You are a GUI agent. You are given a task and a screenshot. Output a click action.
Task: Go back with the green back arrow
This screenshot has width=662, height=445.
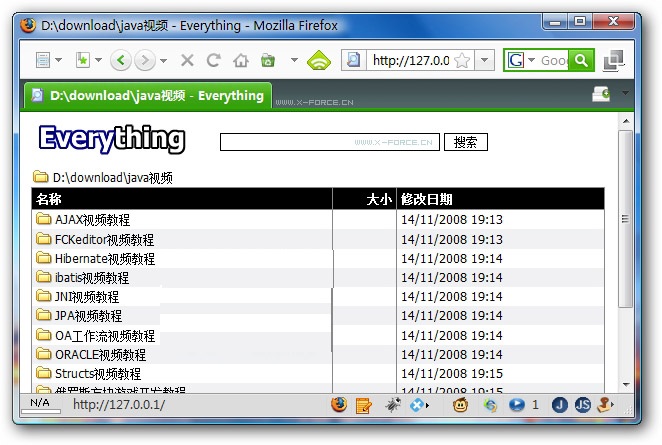121,60
